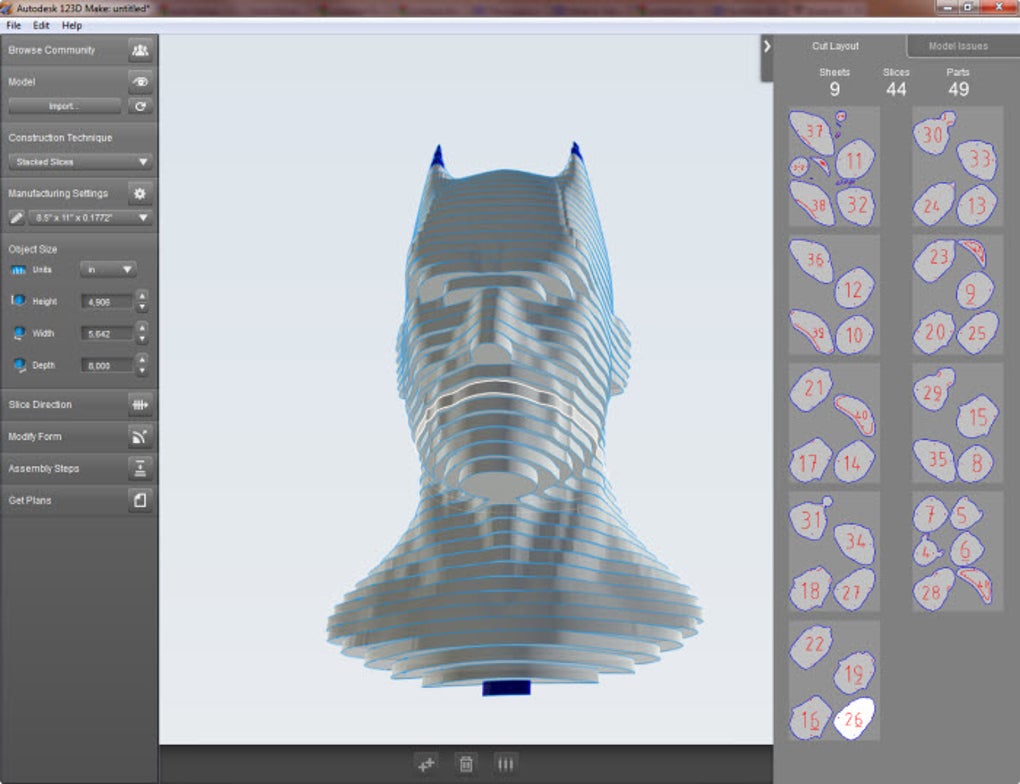Screen dimensions: 1020x784
Task: Select part 21 in cut layout
Action: click(x=811, y=390)
